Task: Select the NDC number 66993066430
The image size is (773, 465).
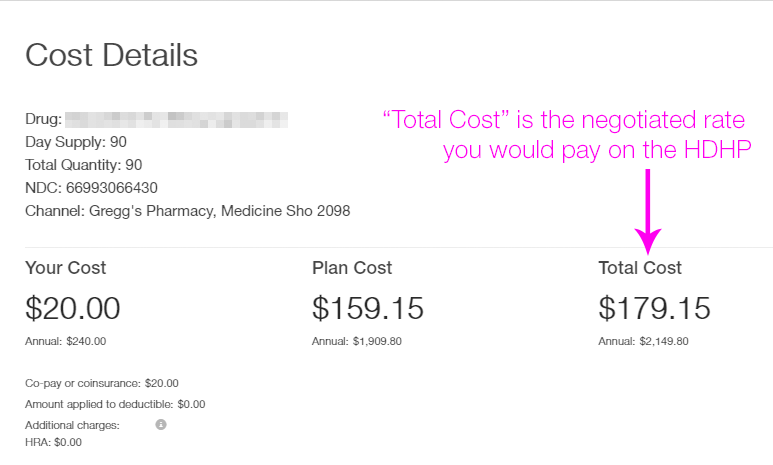Action: 112,188
